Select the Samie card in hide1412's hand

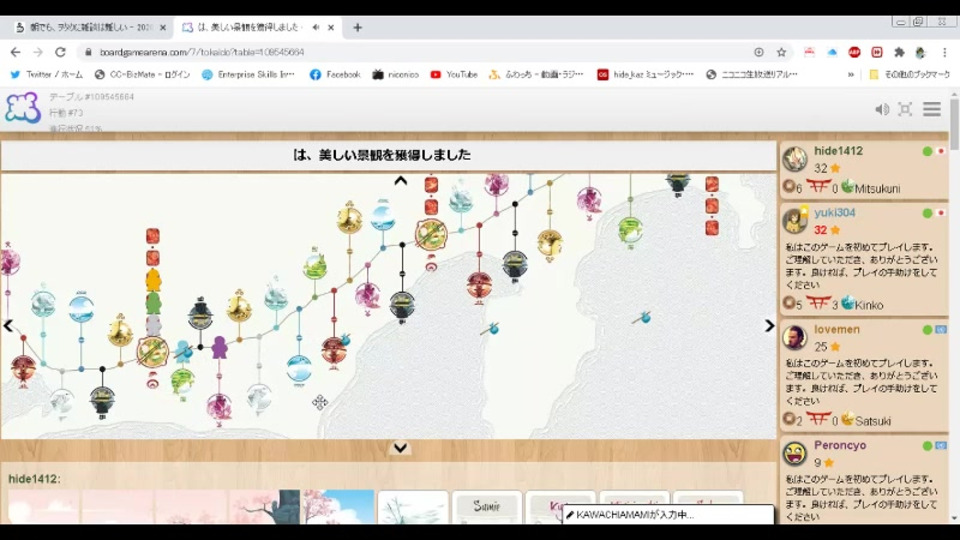click(x=487, y=507)
